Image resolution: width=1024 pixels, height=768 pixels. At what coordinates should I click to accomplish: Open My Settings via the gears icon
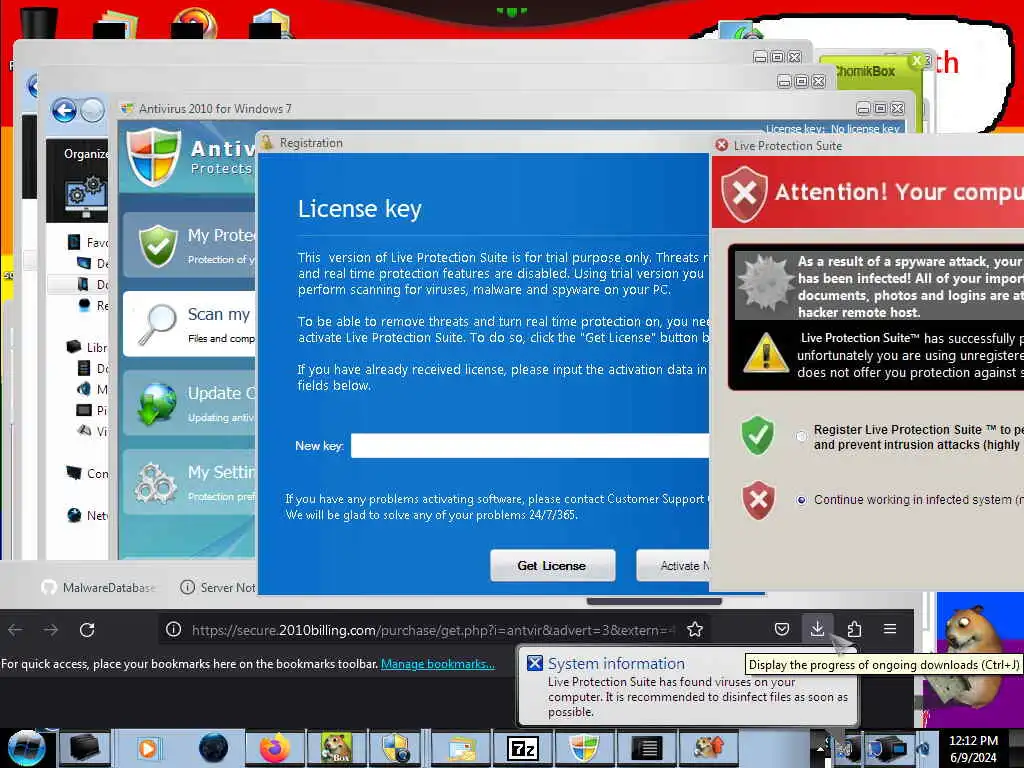[x=155, y=483]
